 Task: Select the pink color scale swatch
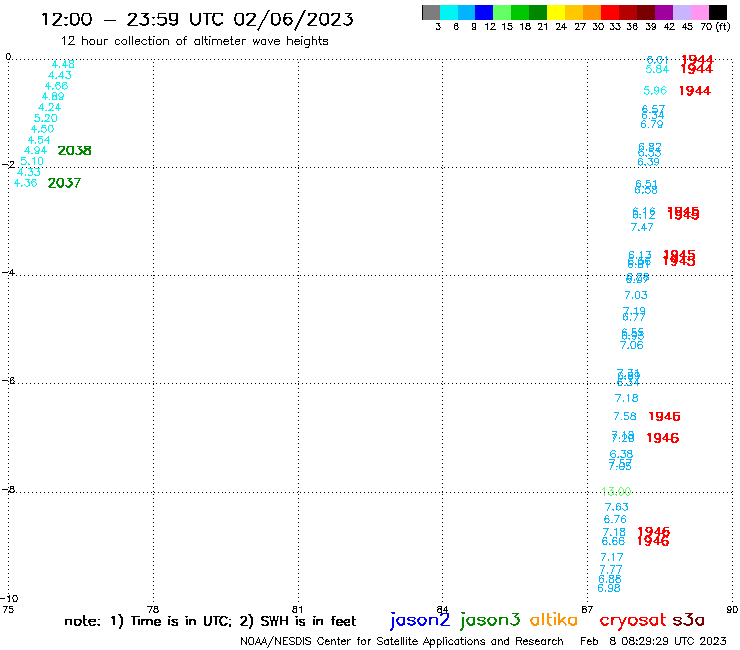pos(699,12)
